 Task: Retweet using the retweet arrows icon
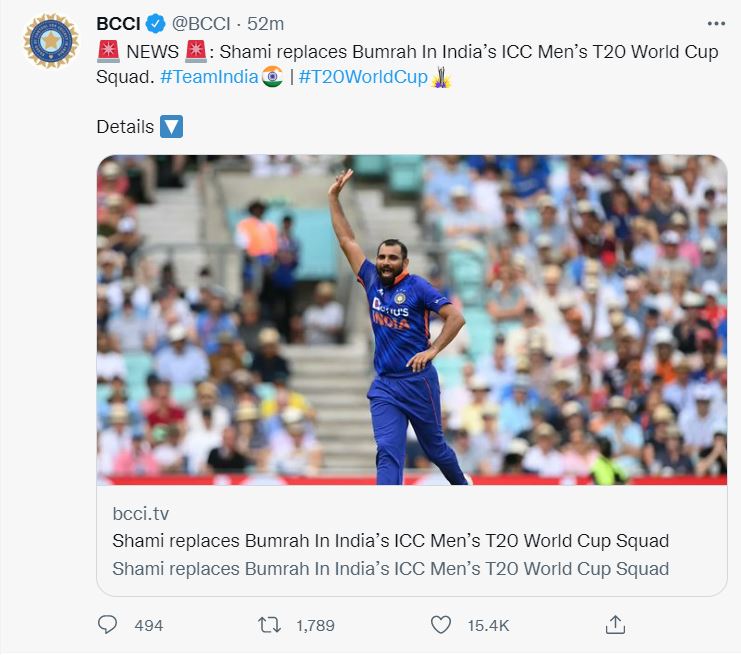tap(269, 625)
